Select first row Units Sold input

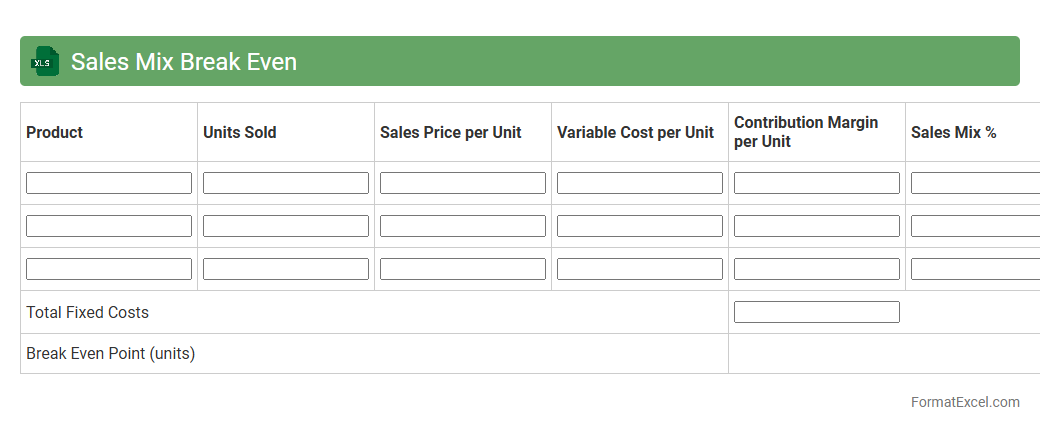286,183
